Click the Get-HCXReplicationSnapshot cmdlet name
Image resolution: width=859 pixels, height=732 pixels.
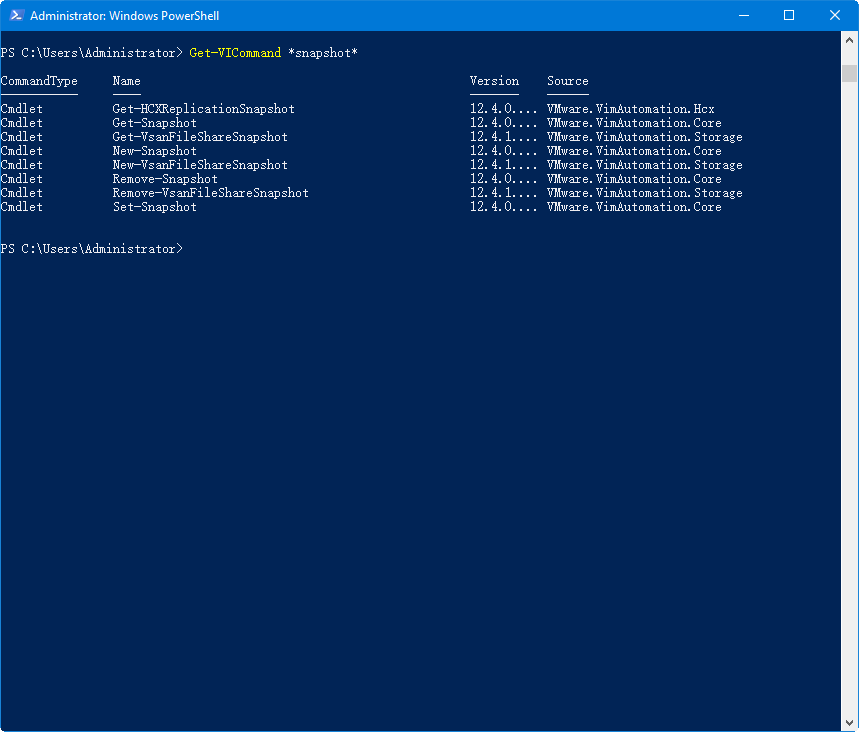point(204,109)
